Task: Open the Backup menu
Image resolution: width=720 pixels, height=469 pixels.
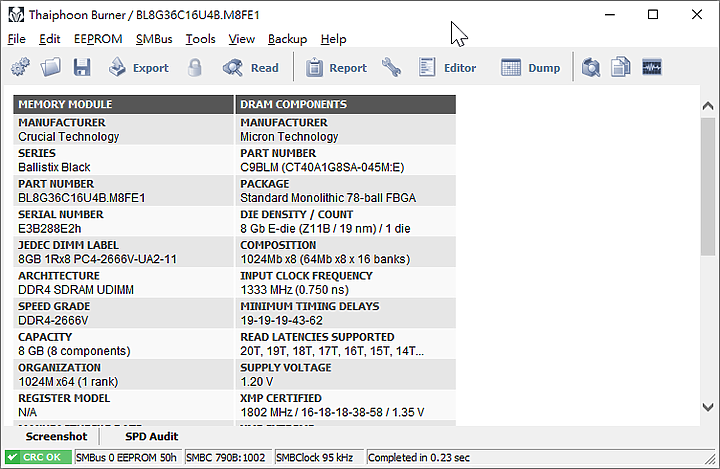Action: pos(287,39)
